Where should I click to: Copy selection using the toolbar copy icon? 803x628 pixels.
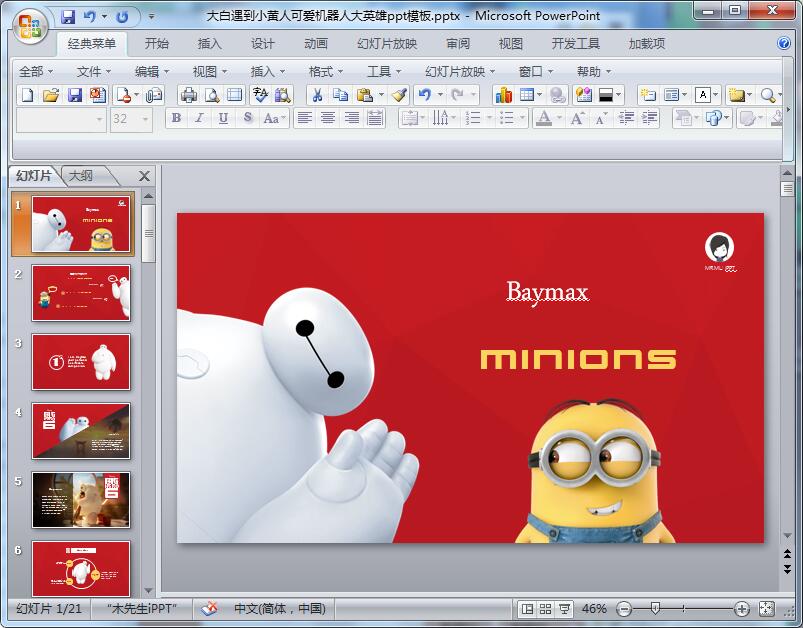tap(340, 95)
